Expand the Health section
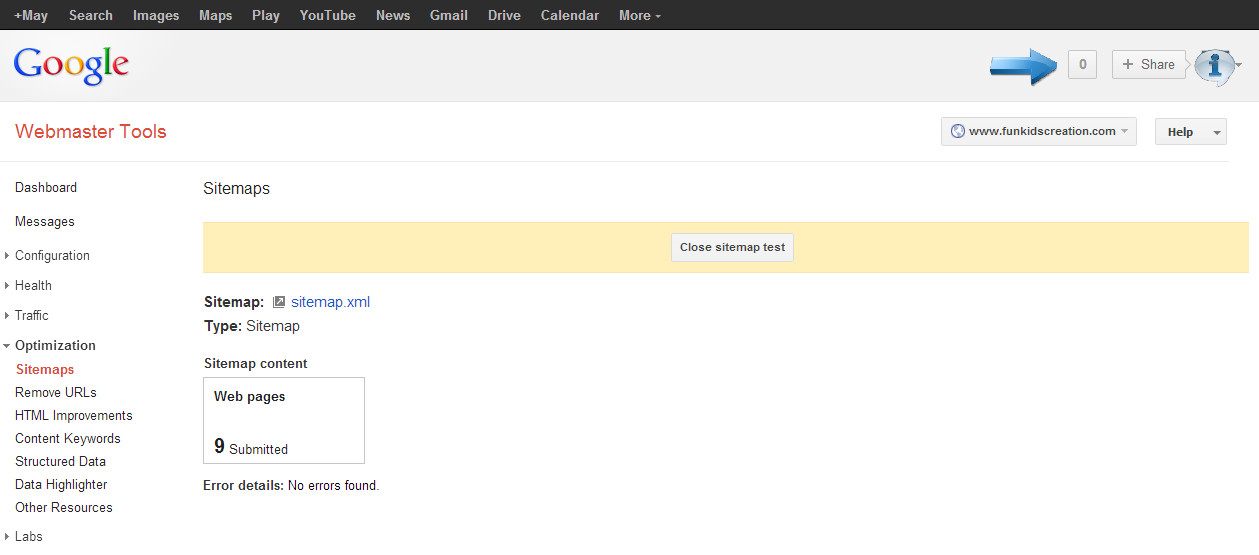 (x=28, y=285)
